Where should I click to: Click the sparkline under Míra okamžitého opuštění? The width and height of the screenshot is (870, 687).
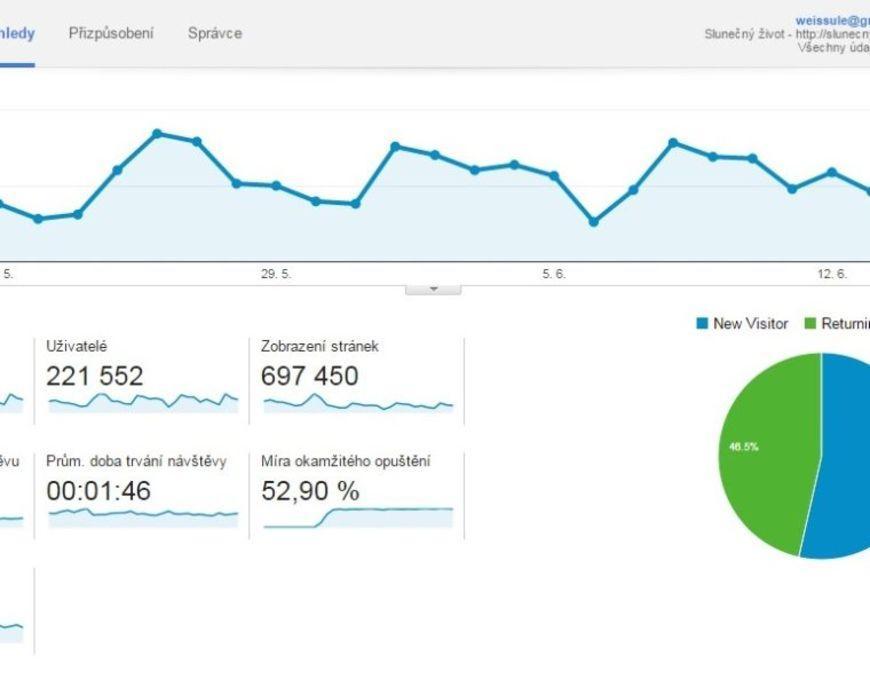357,516
